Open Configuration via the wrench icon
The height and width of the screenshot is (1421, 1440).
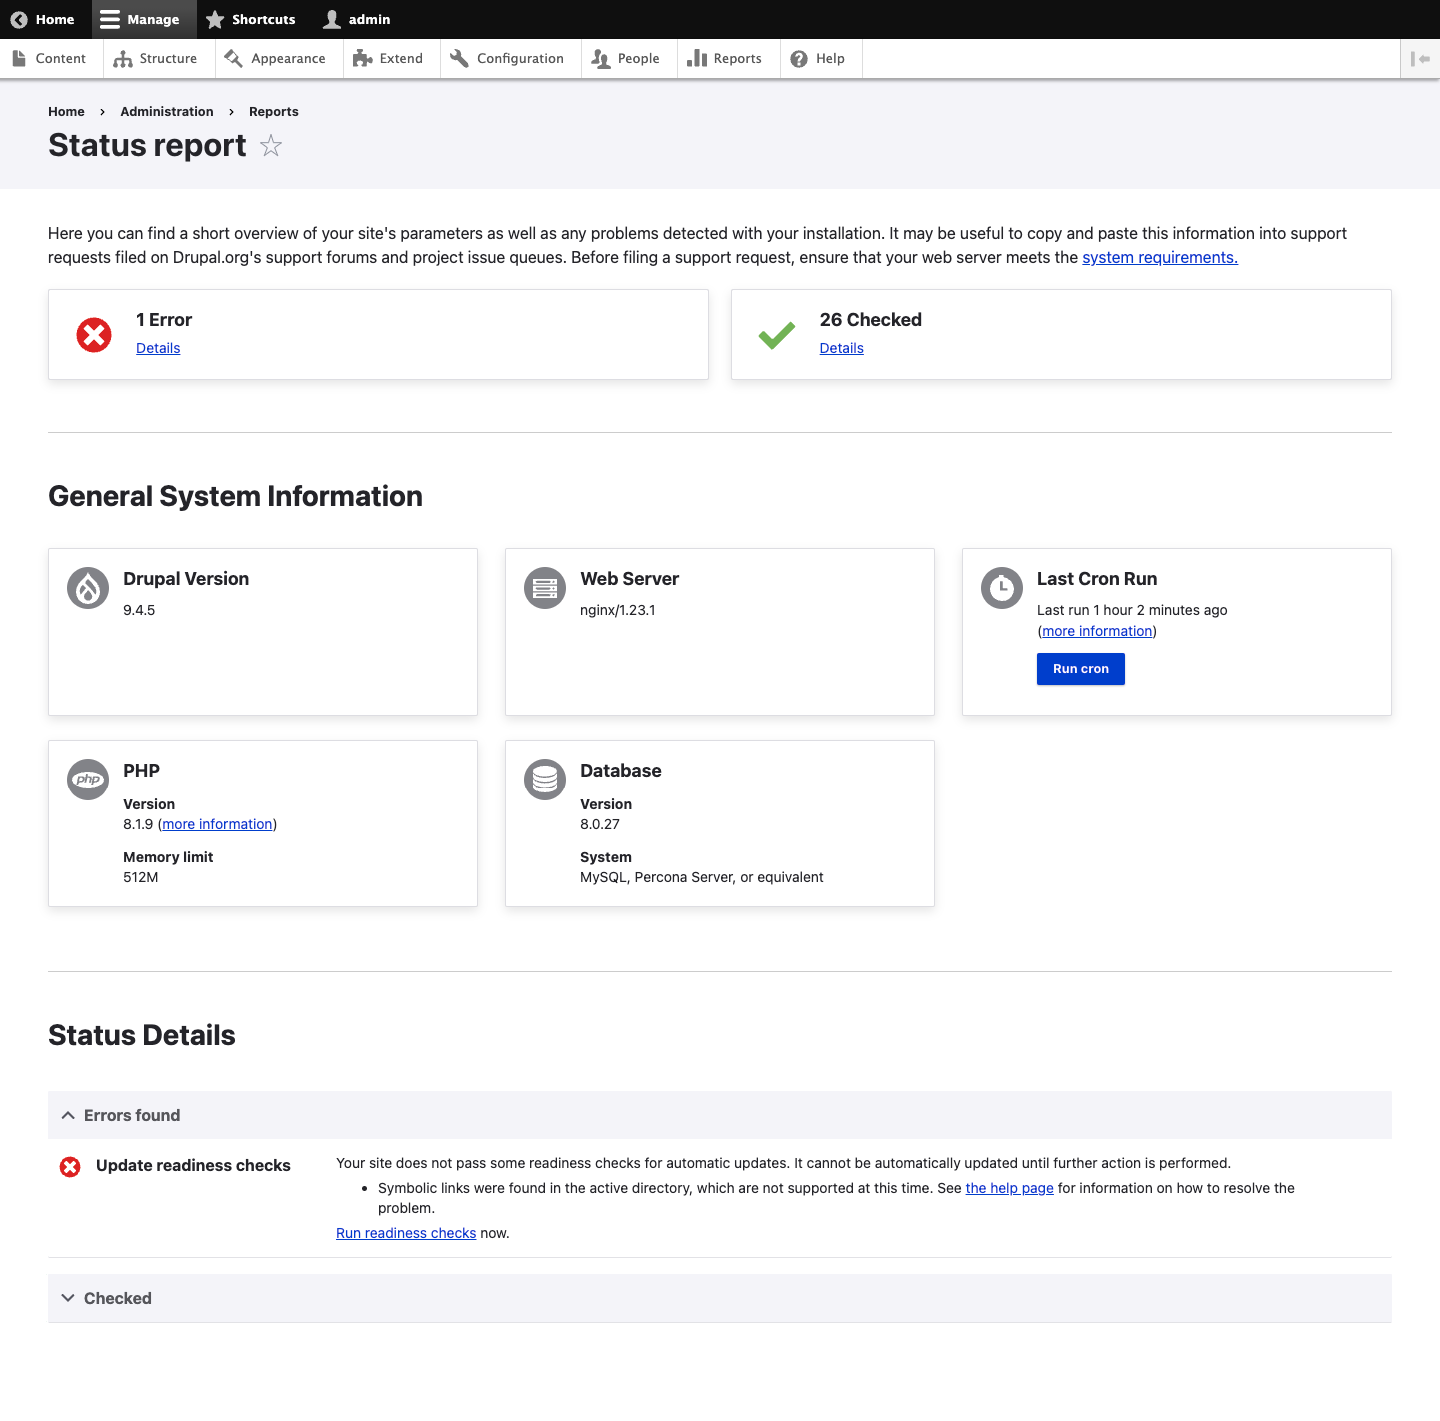[x=460, y=58]
